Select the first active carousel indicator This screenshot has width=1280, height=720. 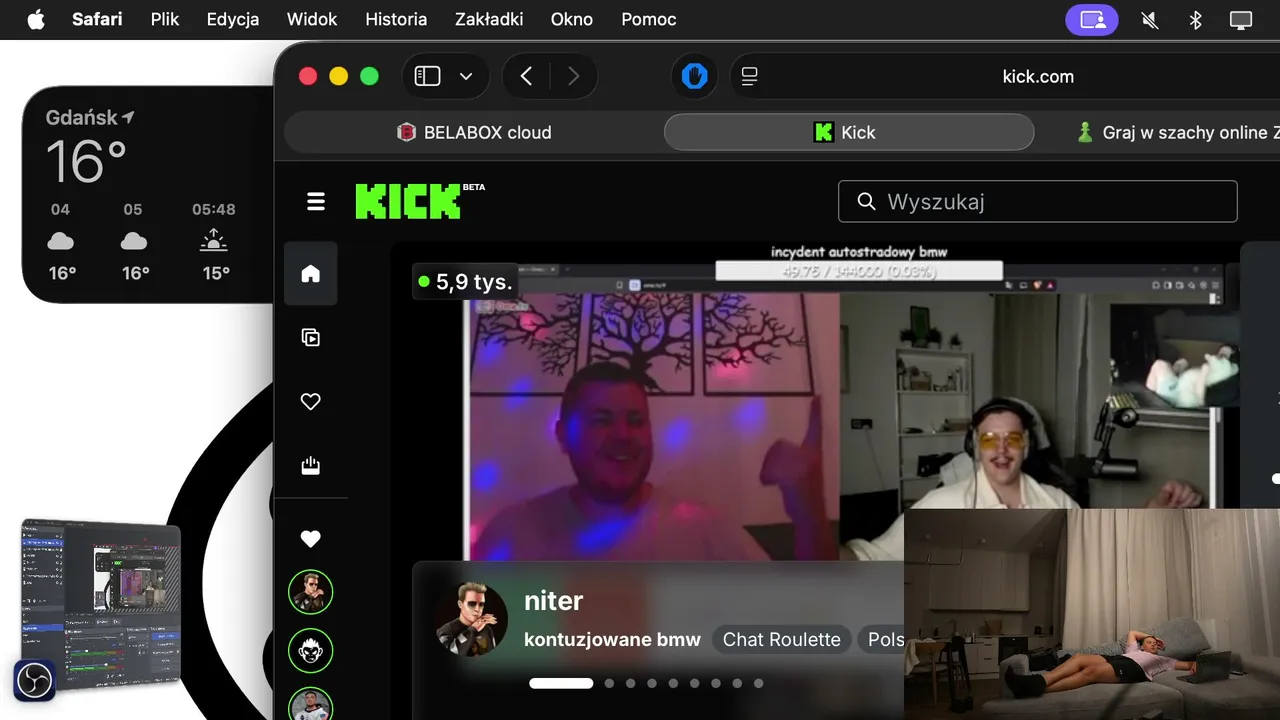point(561,684)
